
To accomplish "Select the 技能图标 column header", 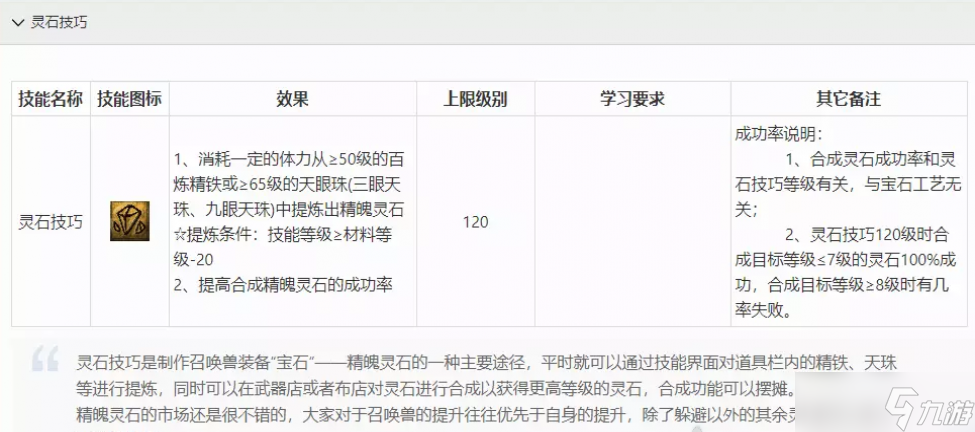I will (129, 99).
